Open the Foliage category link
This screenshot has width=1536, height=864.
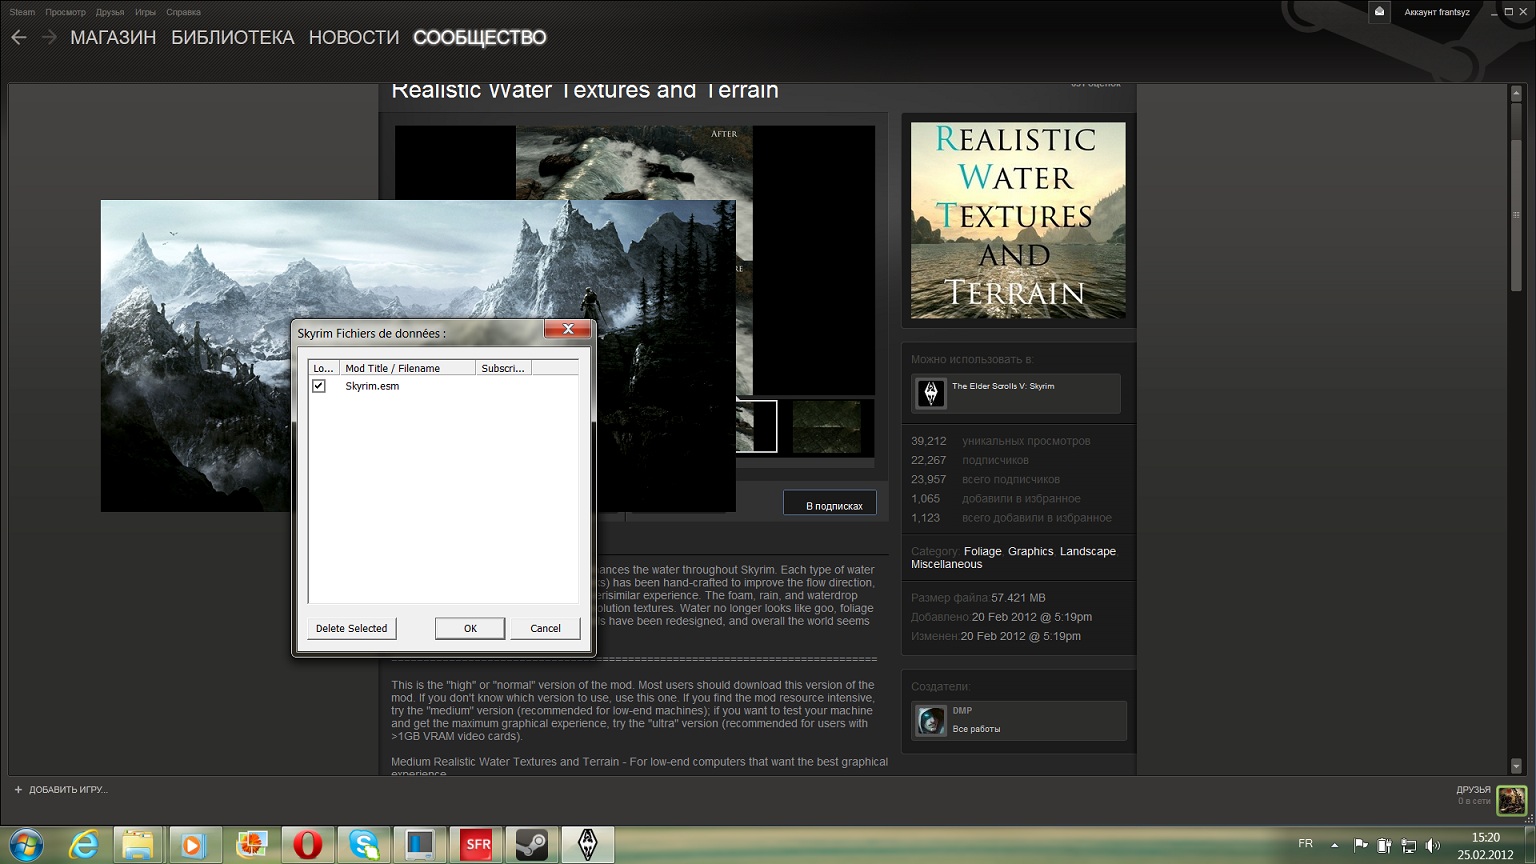[x=982, y=552]
